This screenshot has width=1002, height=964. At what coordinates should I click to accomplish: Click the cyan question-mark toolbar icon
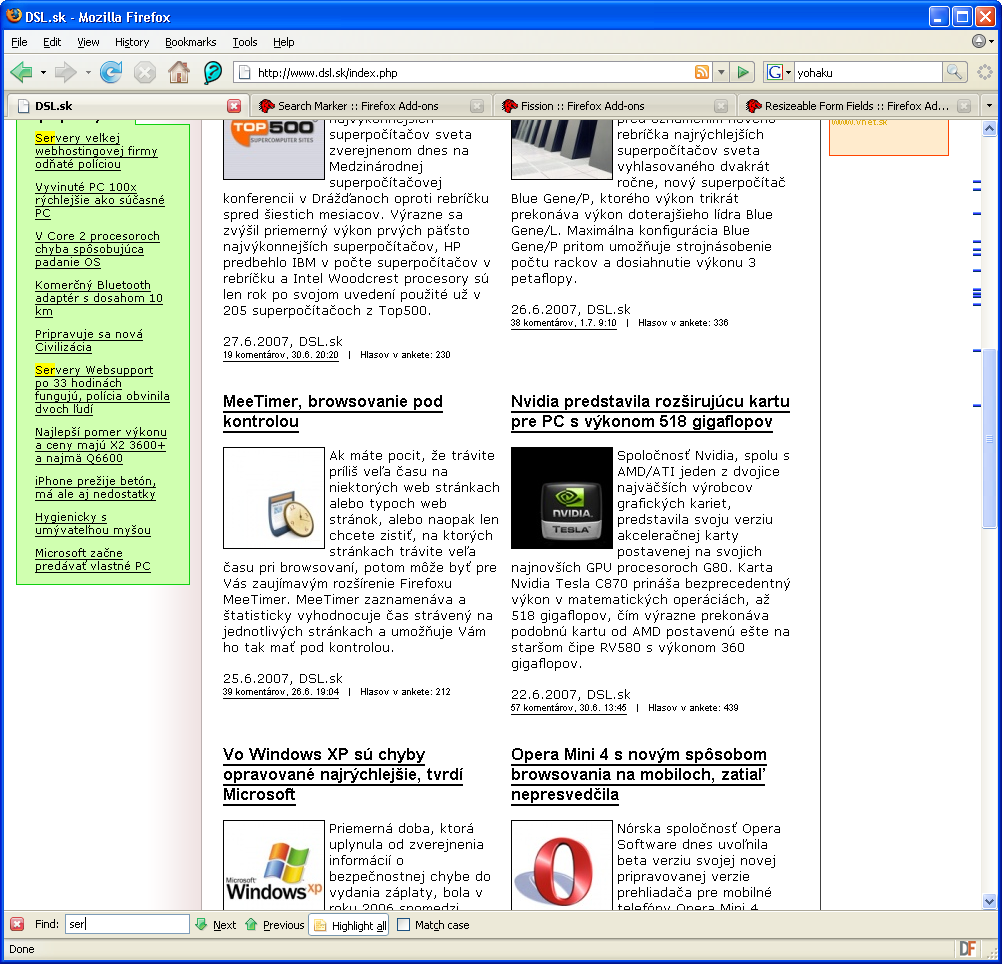coord(212,72)
